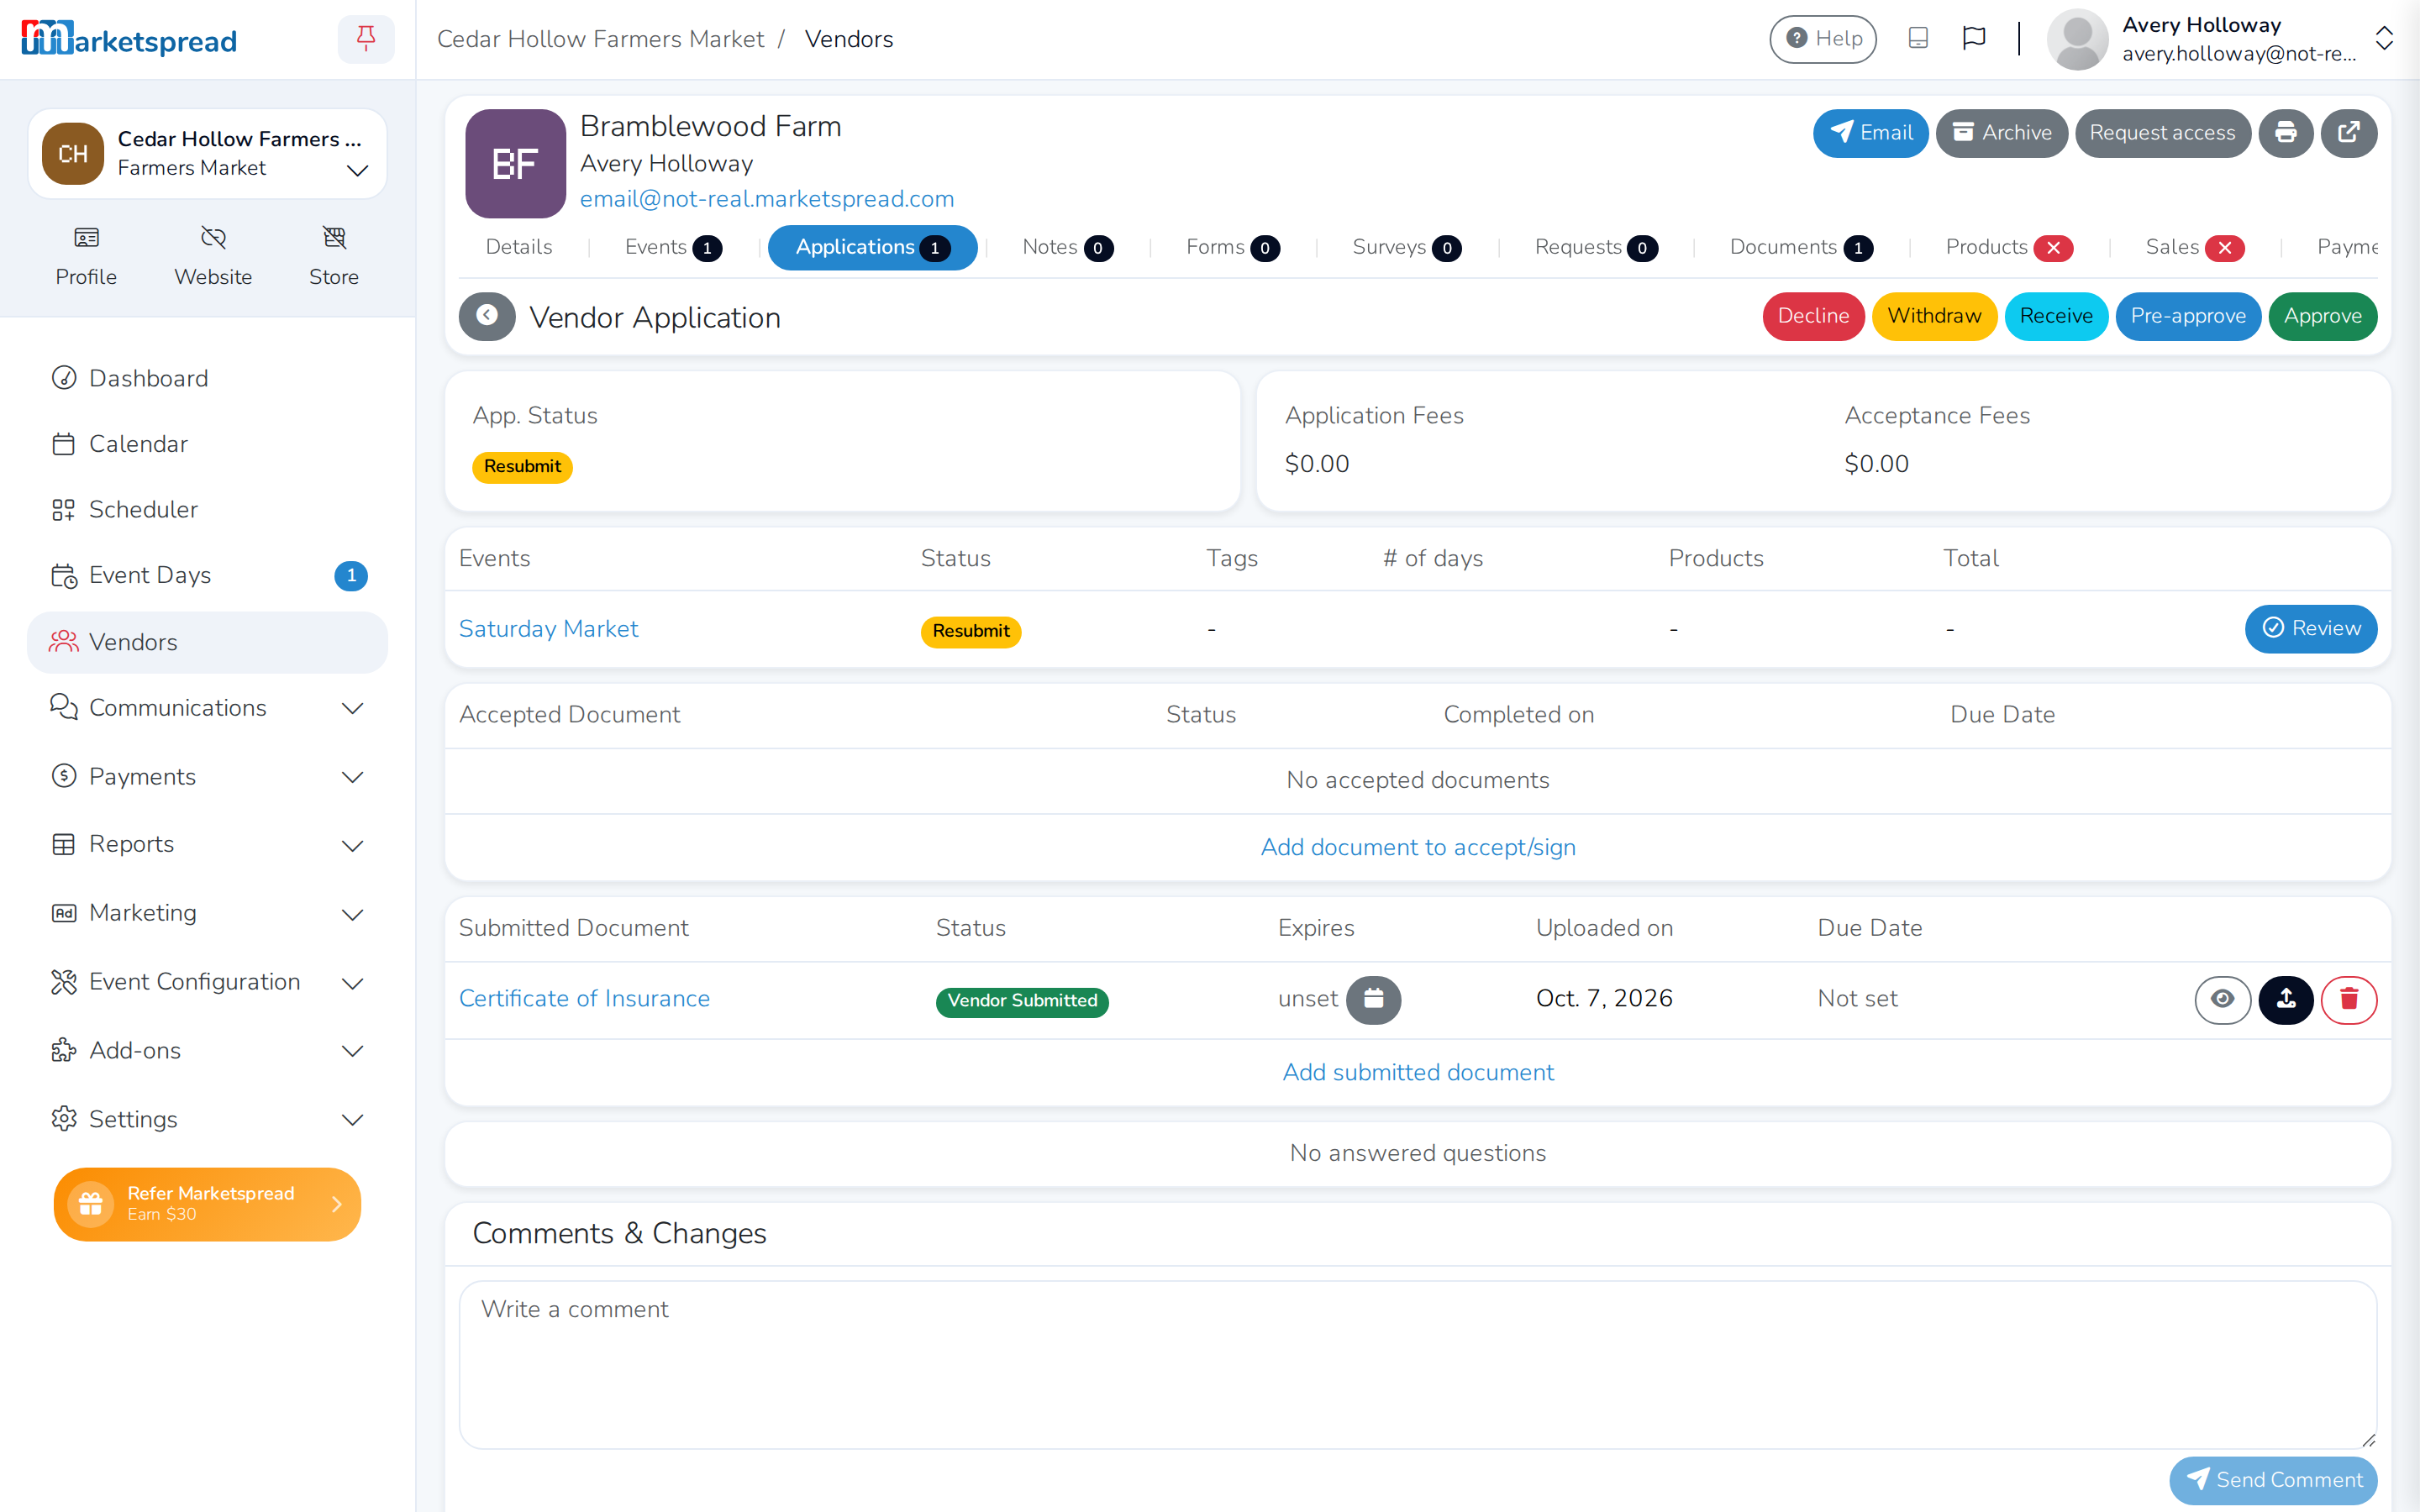
Task: Click Add document to accept/sign
Action: 1417,847
